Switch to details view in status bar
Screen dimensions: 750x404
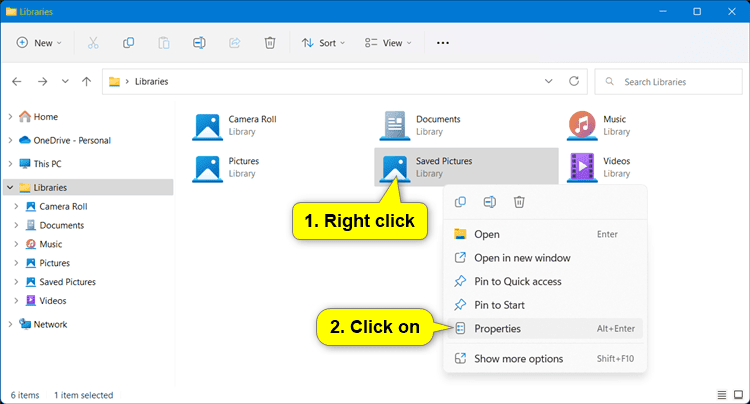click(722, 395)
